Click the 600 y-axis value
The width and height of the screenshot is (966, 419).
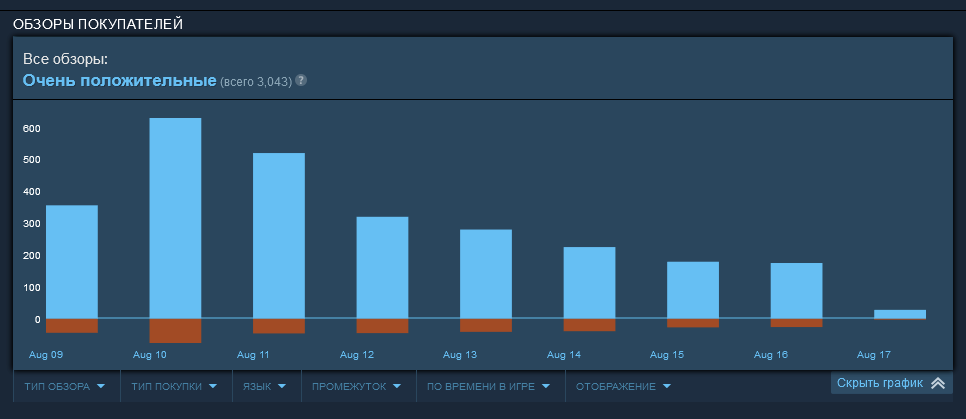click(x=33, y=129)
